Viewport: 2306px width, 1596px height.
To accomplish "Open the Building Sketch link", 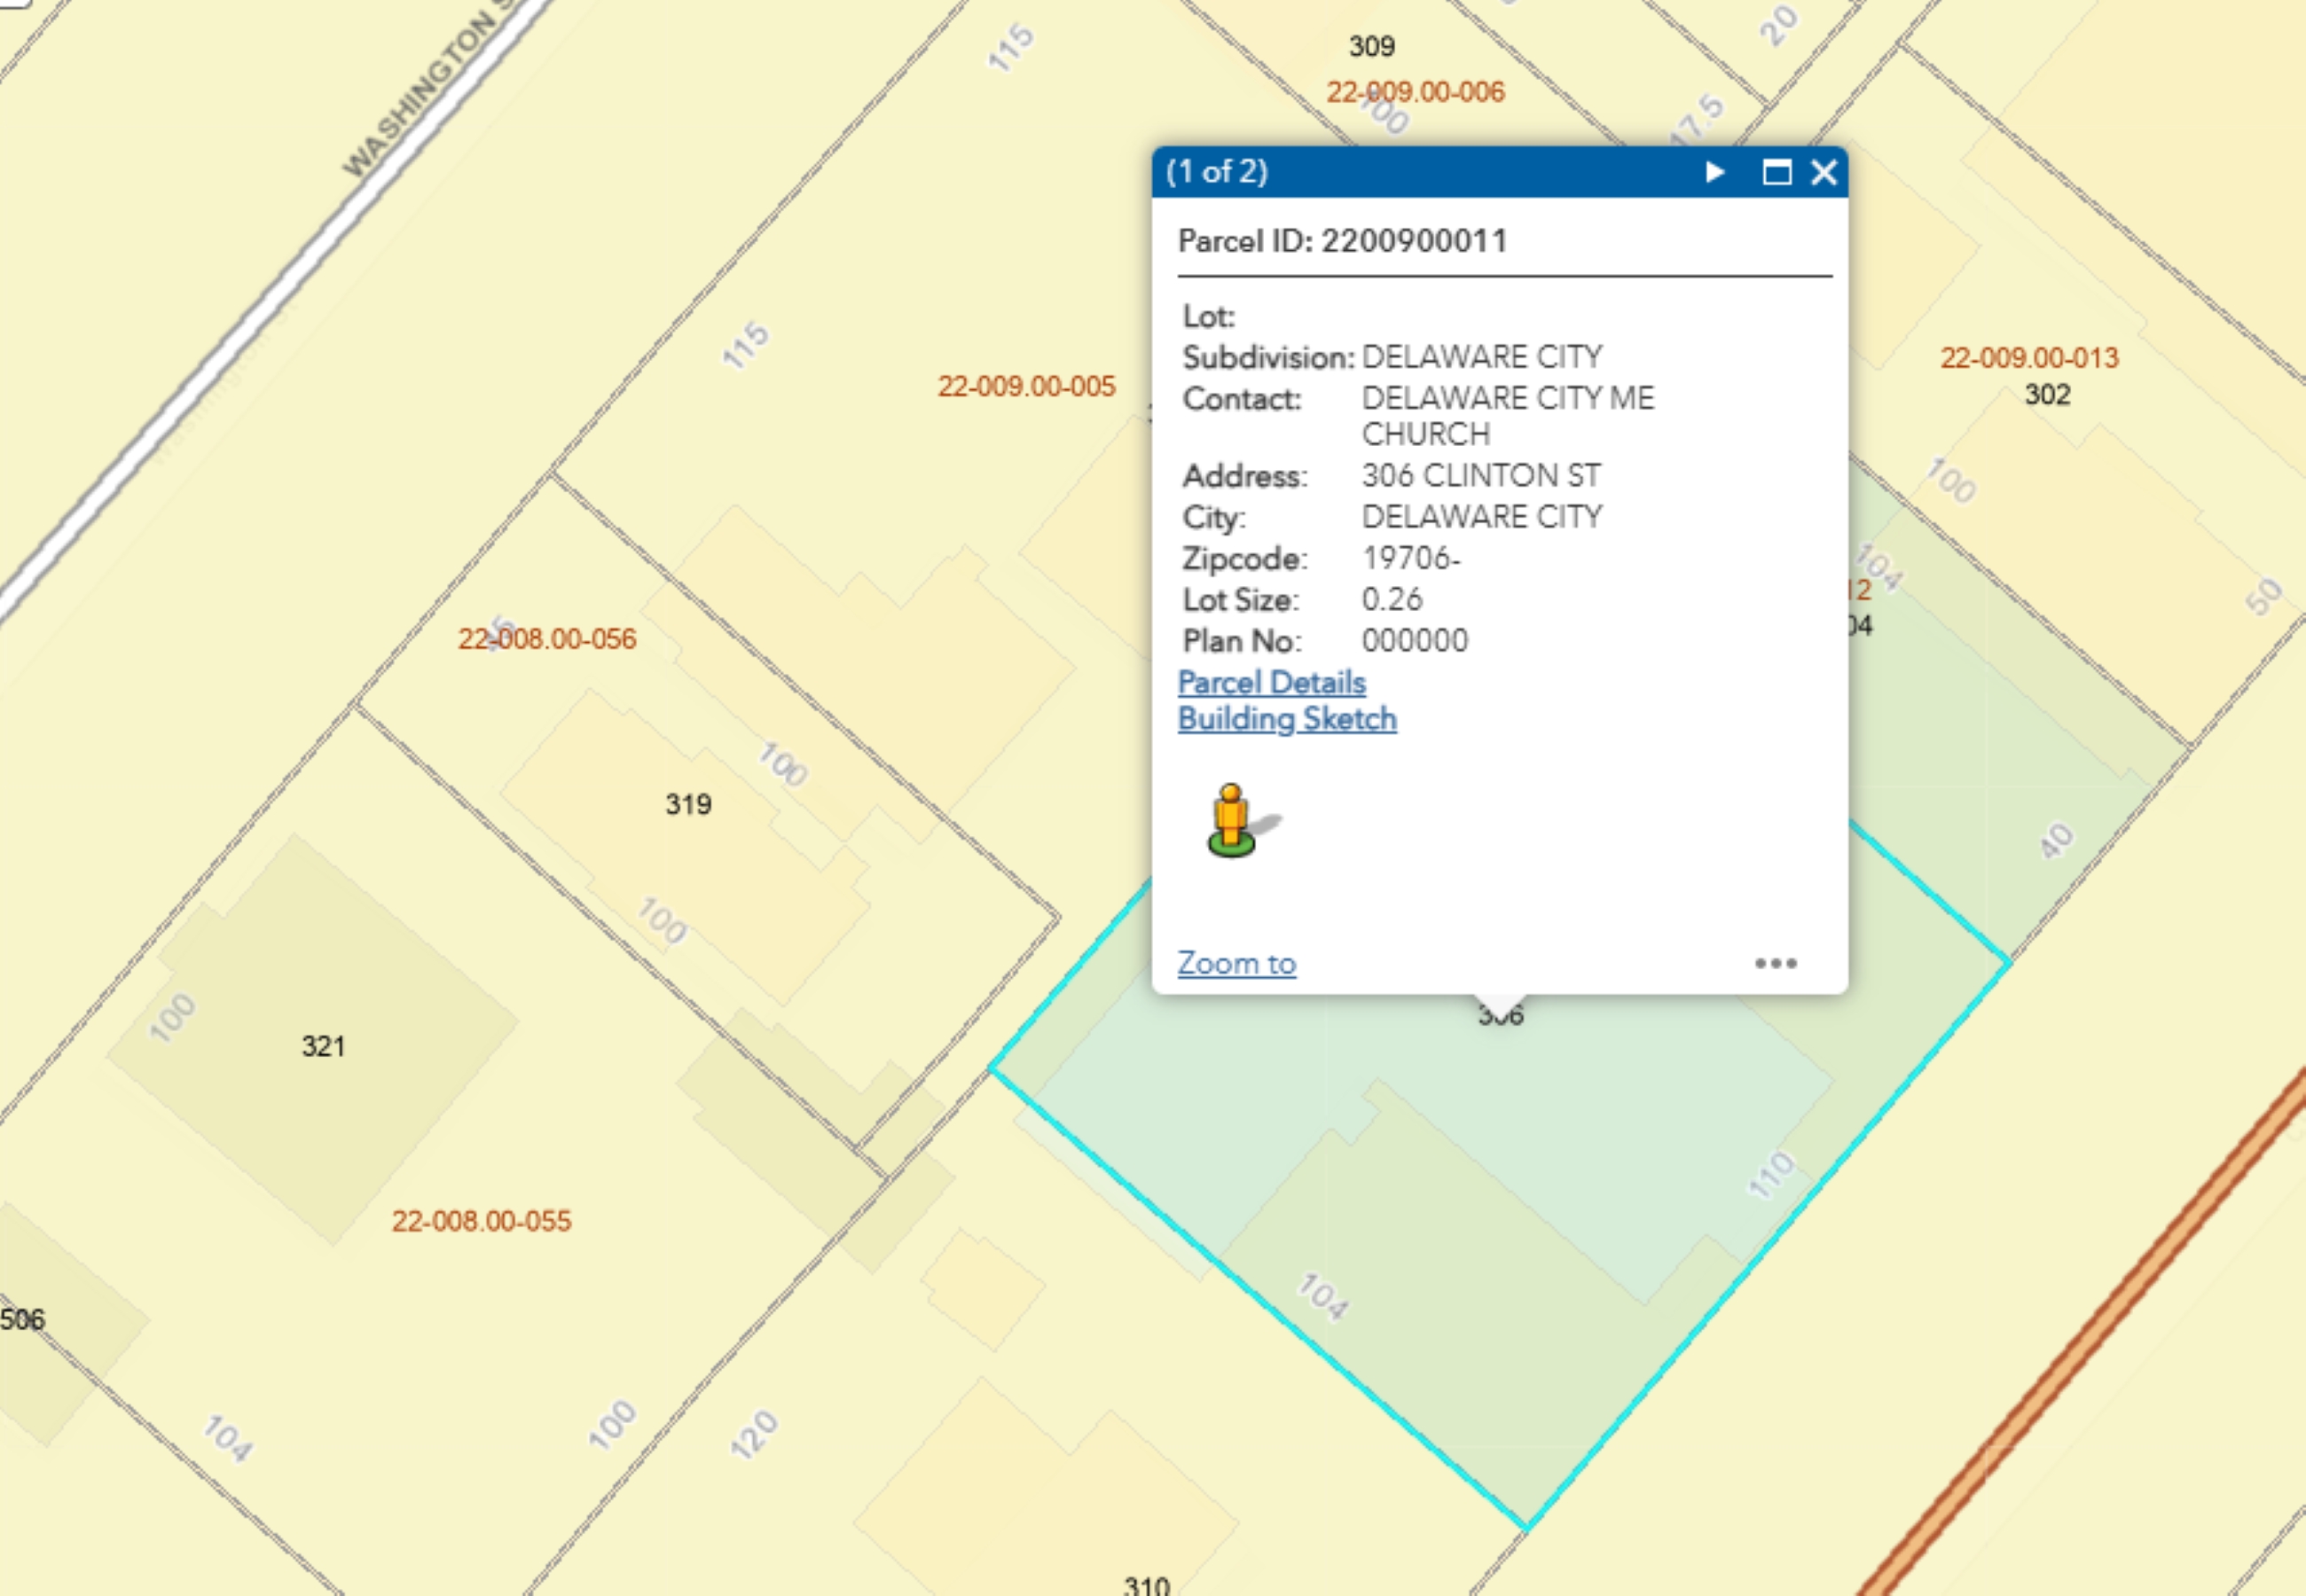I will [1286, 719].
